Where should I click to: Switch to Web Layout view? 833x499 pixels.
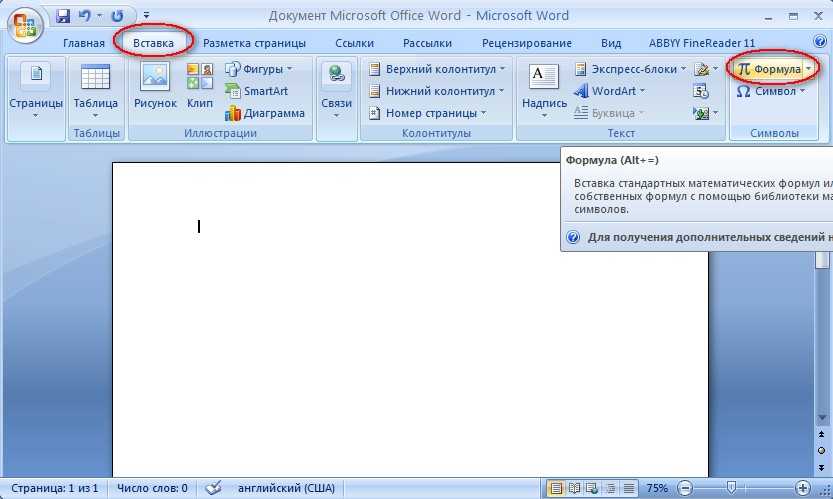coord(592,488)
